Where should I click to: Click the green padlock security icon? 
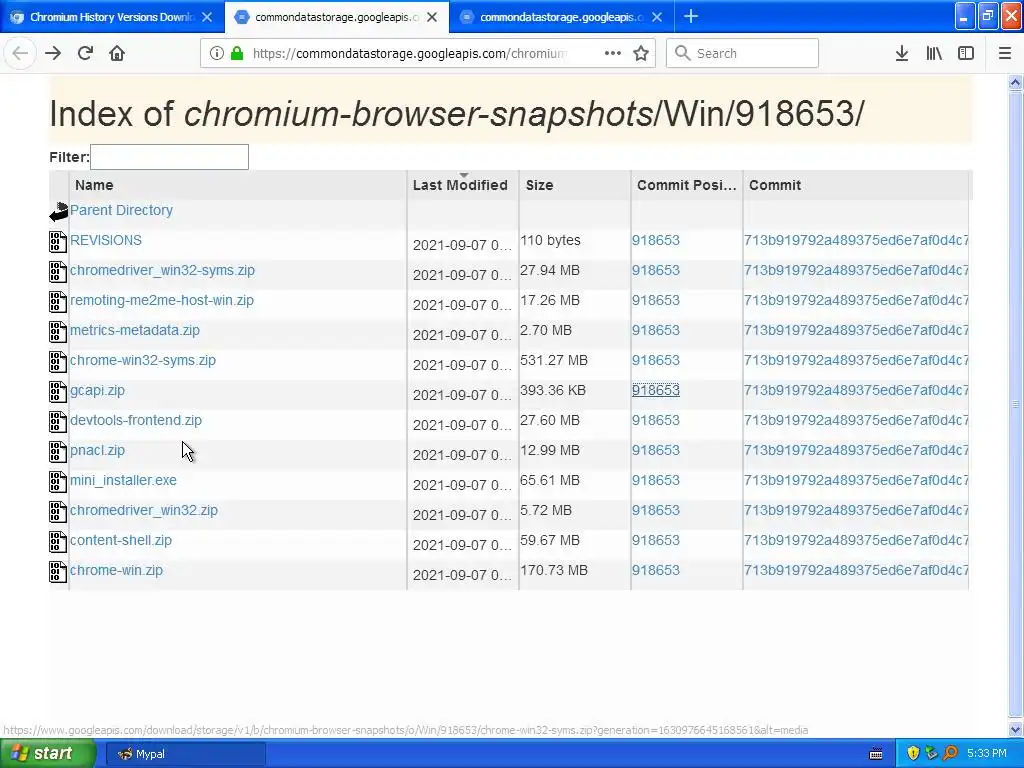(x=237, y=53)
